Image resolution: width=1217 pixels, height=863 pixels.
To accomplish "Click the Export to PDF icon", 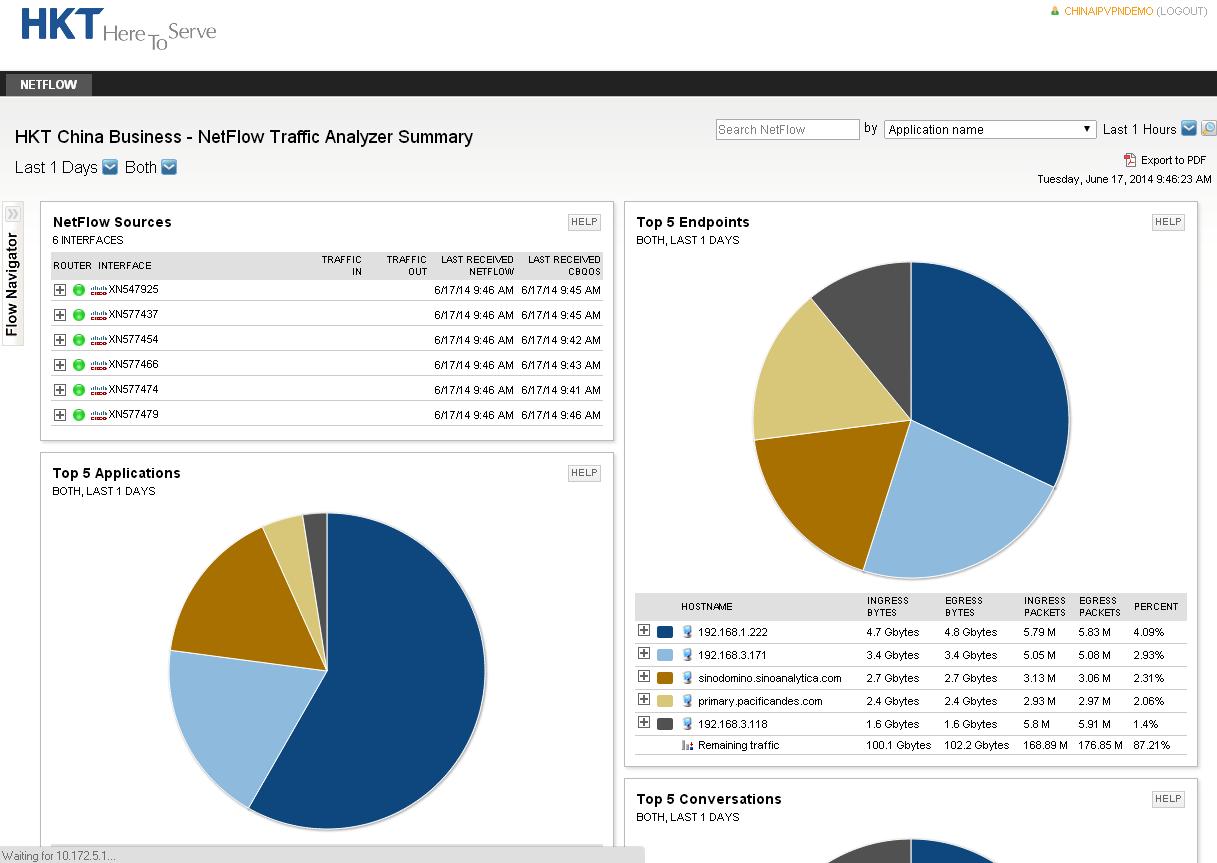I will click(1130, 160).
